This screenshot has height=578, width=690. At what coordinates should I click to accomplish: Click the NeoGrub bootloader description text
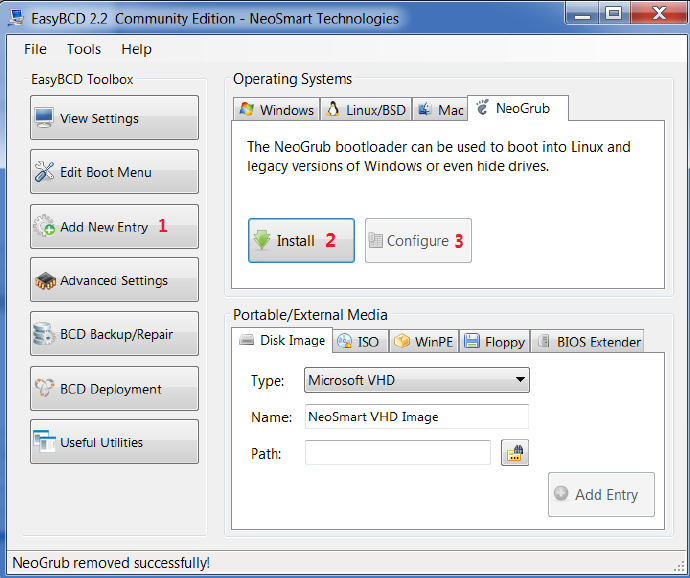point(438,156)
